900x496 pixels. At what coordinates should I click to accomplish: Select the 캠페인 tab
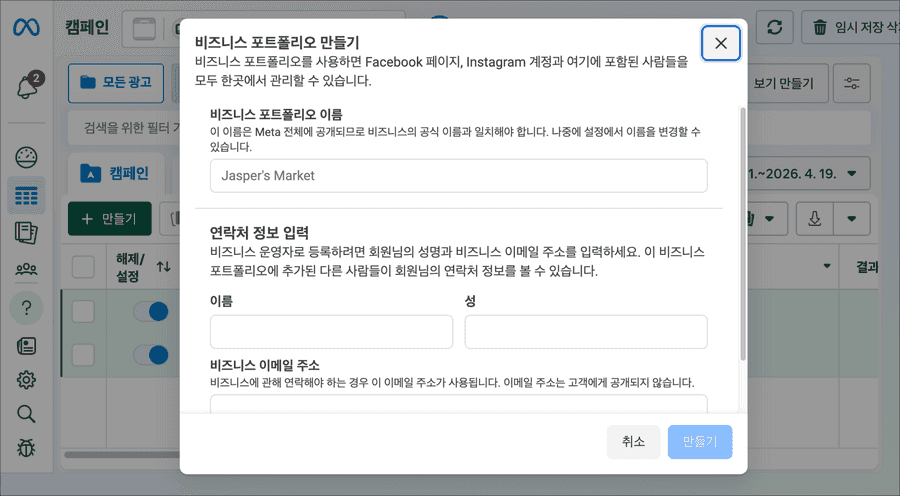point(115,173)
